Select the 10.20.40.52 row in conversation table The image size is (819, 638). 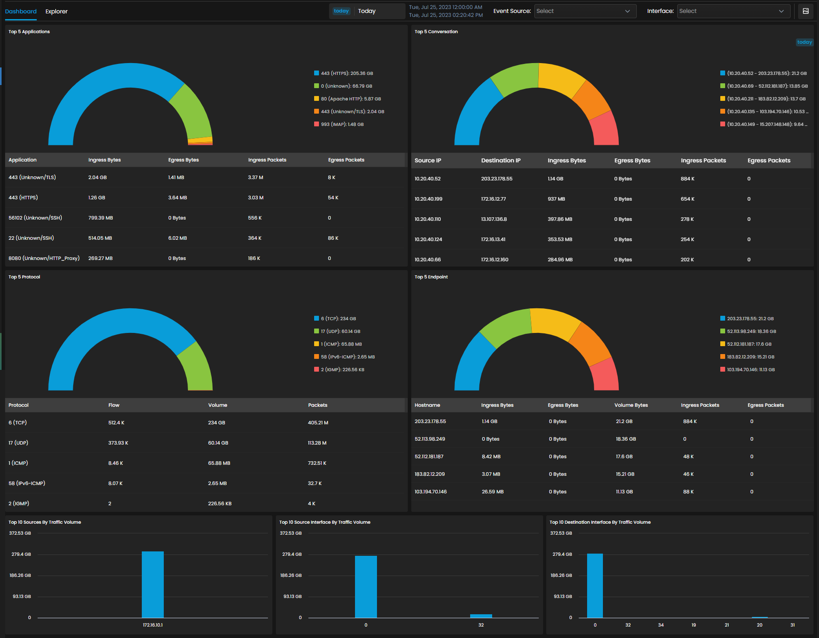(x=611, y=179)
